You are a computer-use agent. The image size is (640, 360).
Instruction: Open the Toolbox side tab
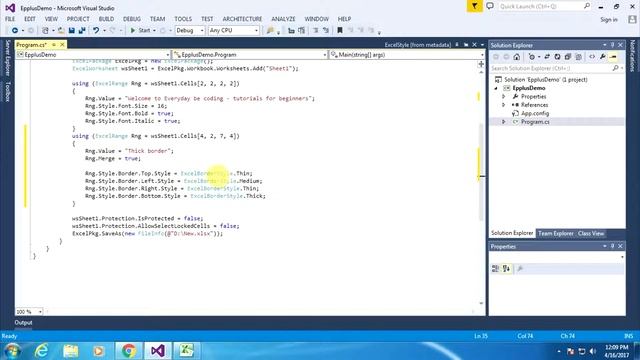[7, 91]
